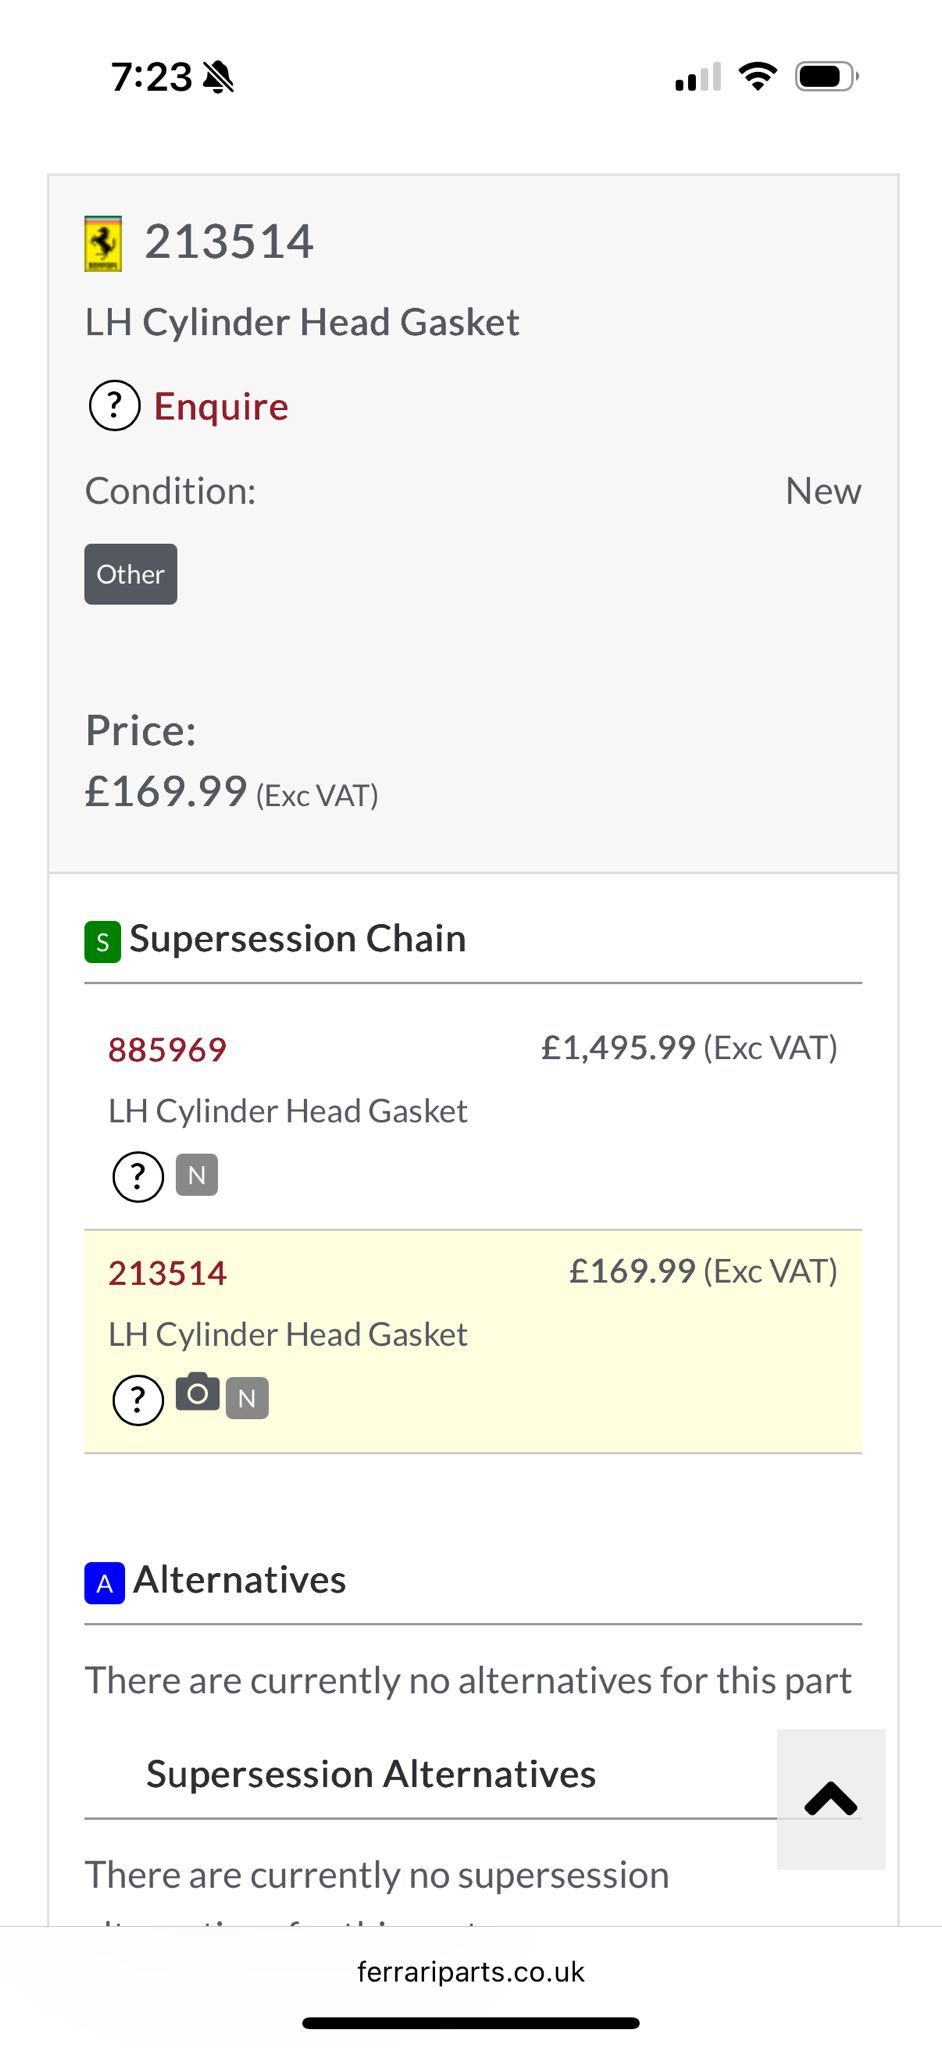Tap the battery indicator in status bar

coord(826,77)
